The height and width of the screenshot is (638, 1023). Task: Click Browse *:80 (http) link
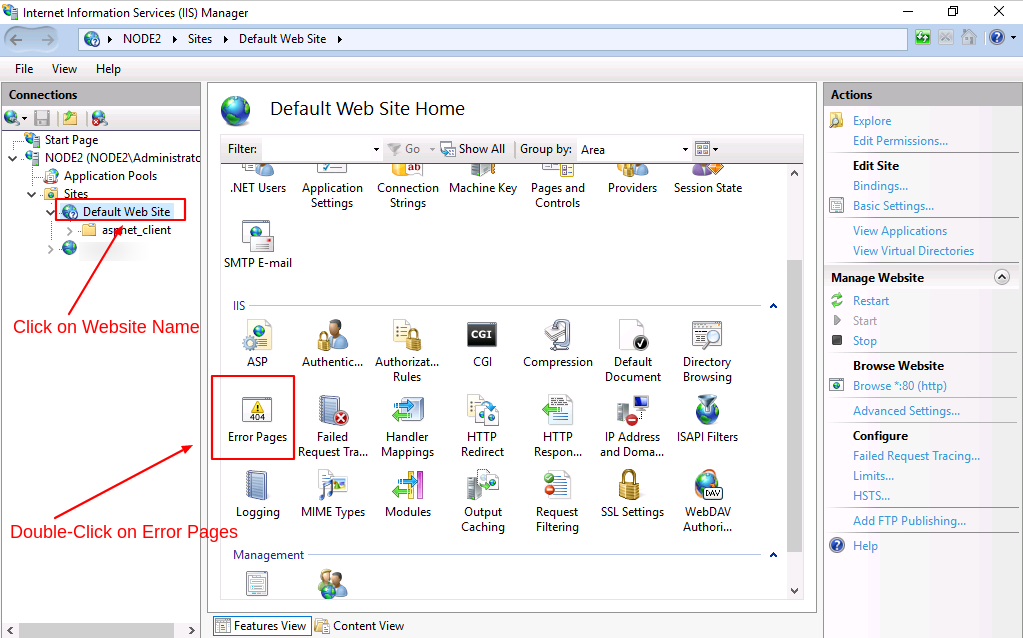(x=900, y=386)
